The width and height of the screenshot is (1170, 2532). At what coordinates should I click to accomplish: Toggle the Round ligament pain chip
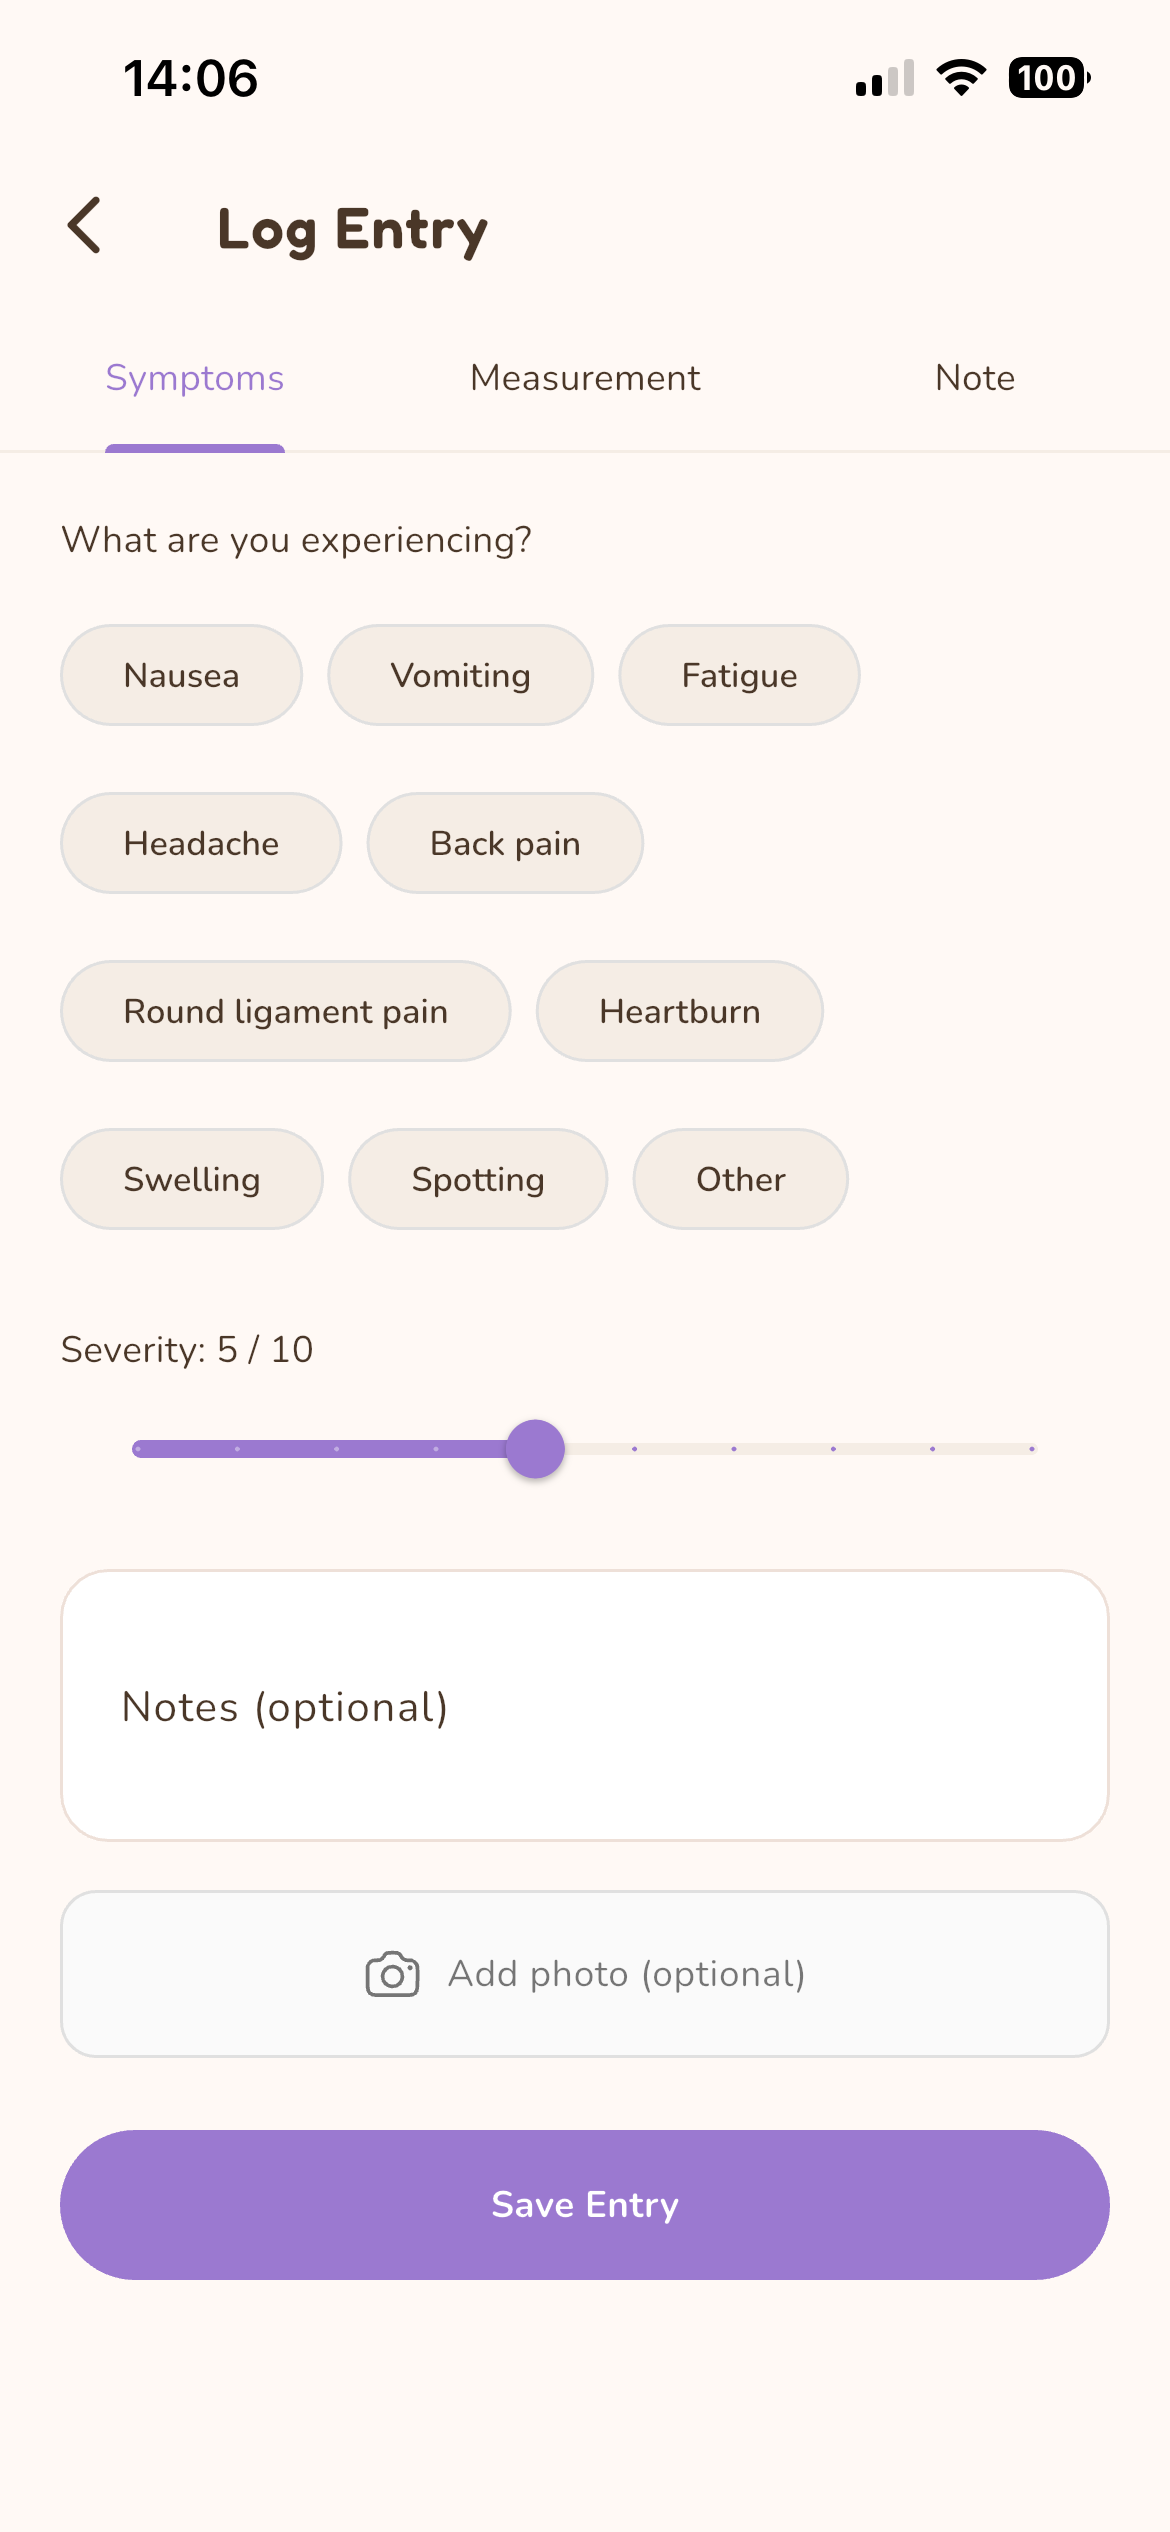(285, 1011)
